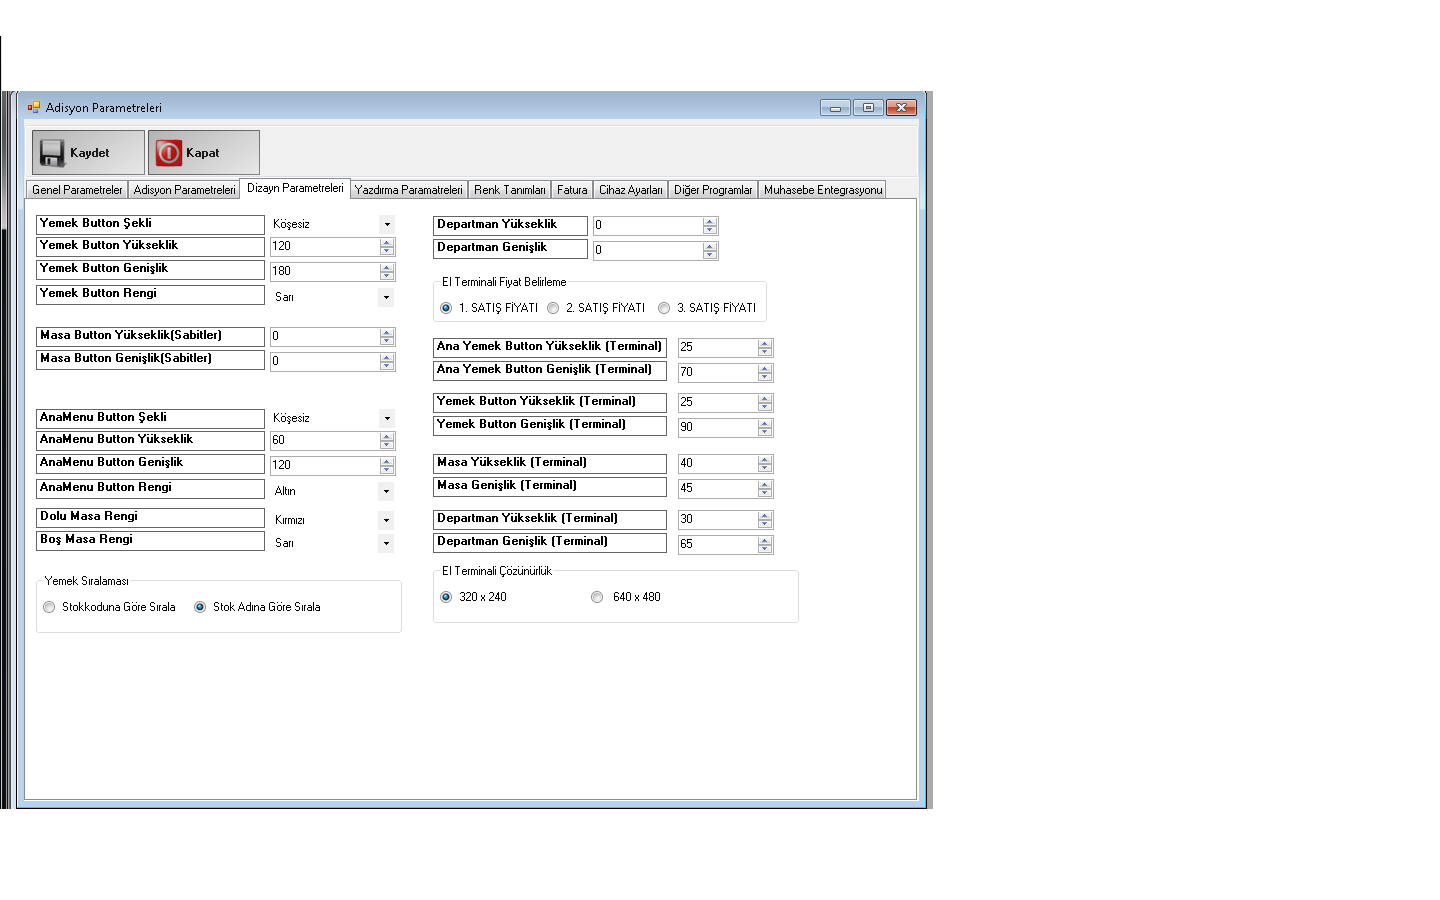
Task: Switch to Muhasebe Entegrasyonu tab
Action: coord(822,190)
